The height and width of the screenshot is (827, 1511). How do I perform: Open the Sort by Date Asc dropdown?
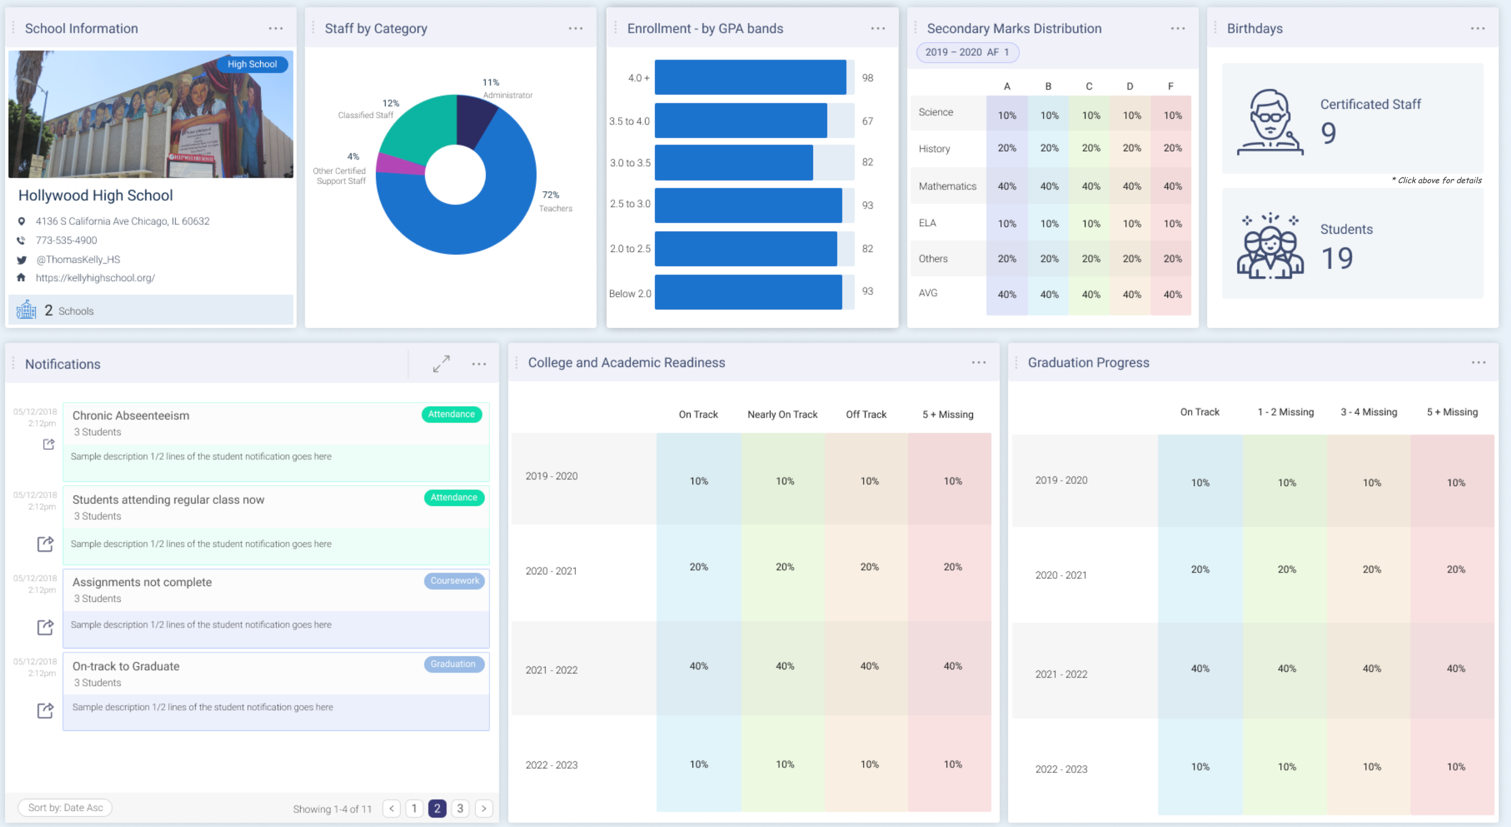click(x=64, y=807)
